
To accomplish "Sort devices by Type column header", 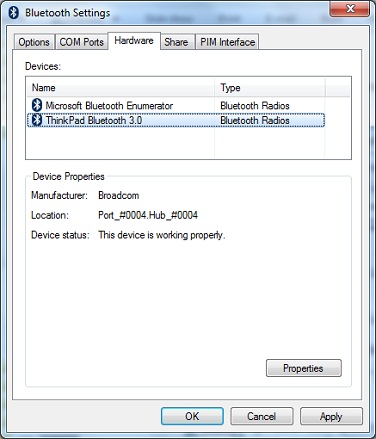I will [x=270, y=88].
